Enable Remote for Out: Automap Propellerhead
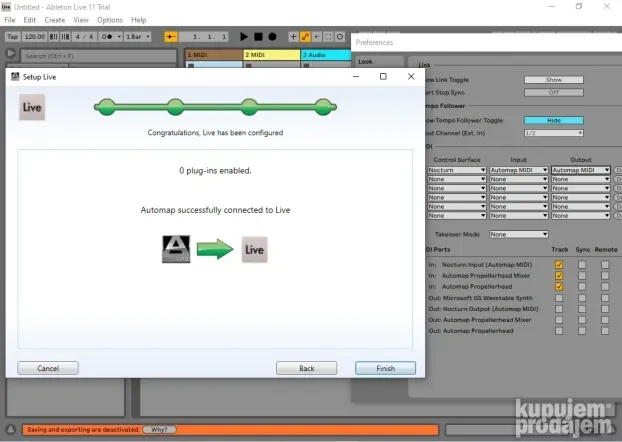The width and height of the screenshot is (622, 442). (605, 331)
